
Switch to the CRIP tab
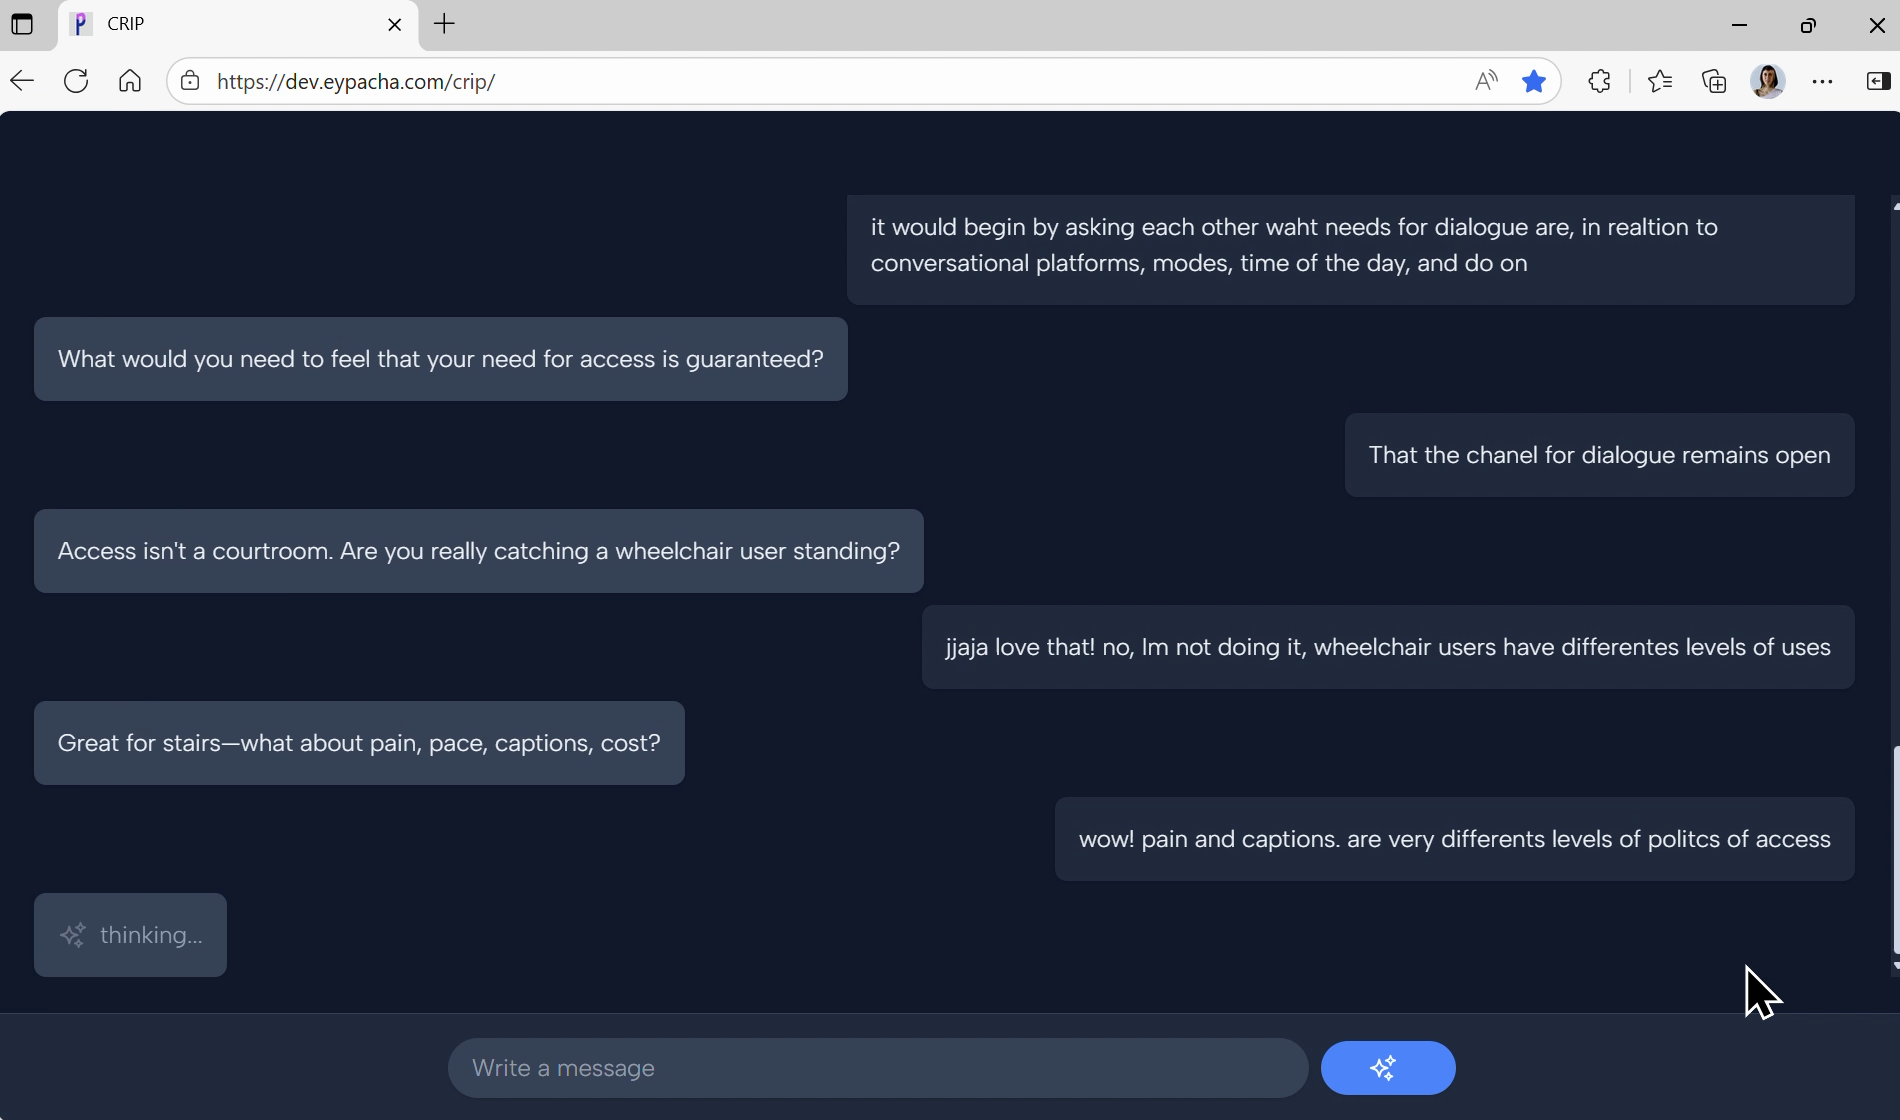[x=200, y=24]
